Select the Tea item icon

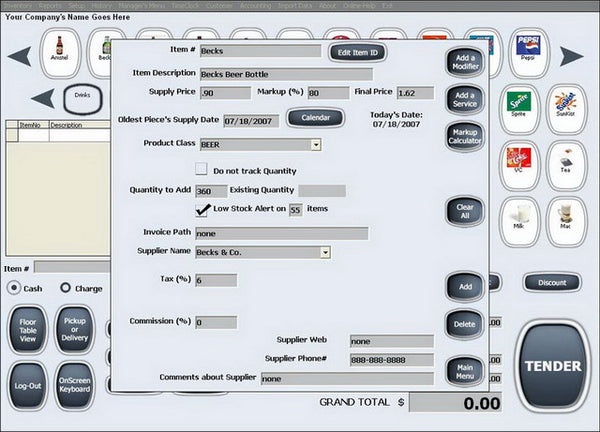click(566, 165)
